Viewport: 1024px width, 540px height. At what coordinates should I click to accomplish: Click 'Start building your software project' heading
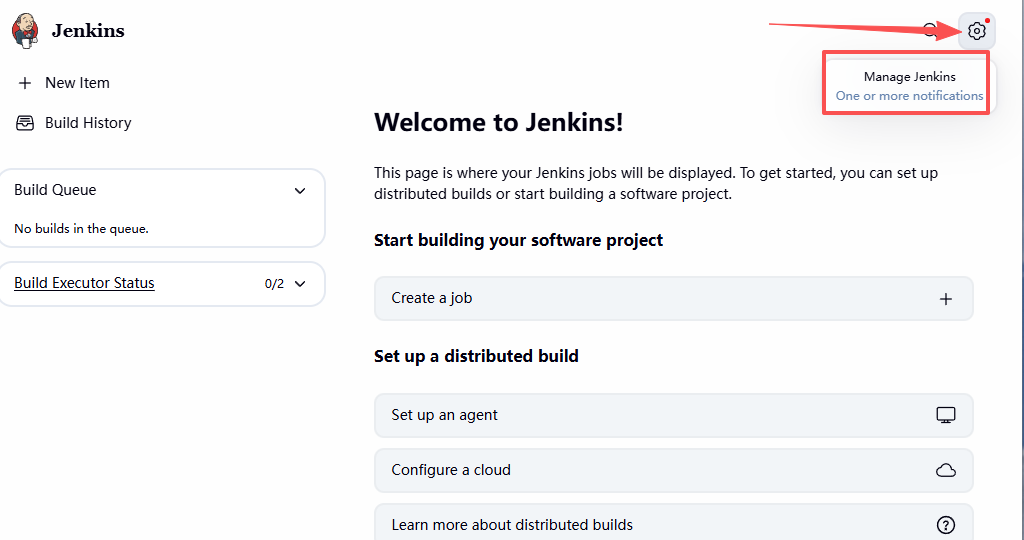(519, 240)
